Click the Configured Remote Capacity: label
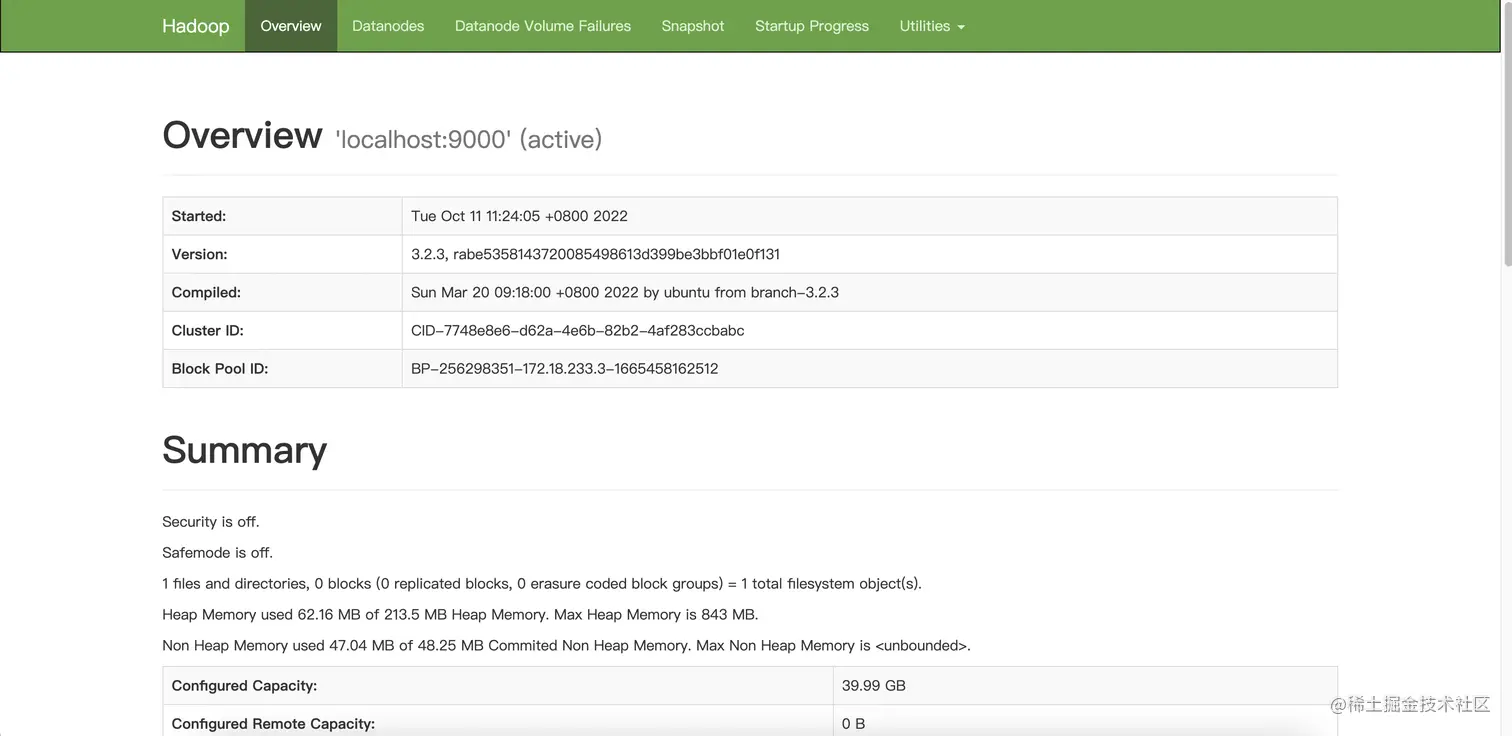Screen dimensions: 1512x736 coord(273,724)
